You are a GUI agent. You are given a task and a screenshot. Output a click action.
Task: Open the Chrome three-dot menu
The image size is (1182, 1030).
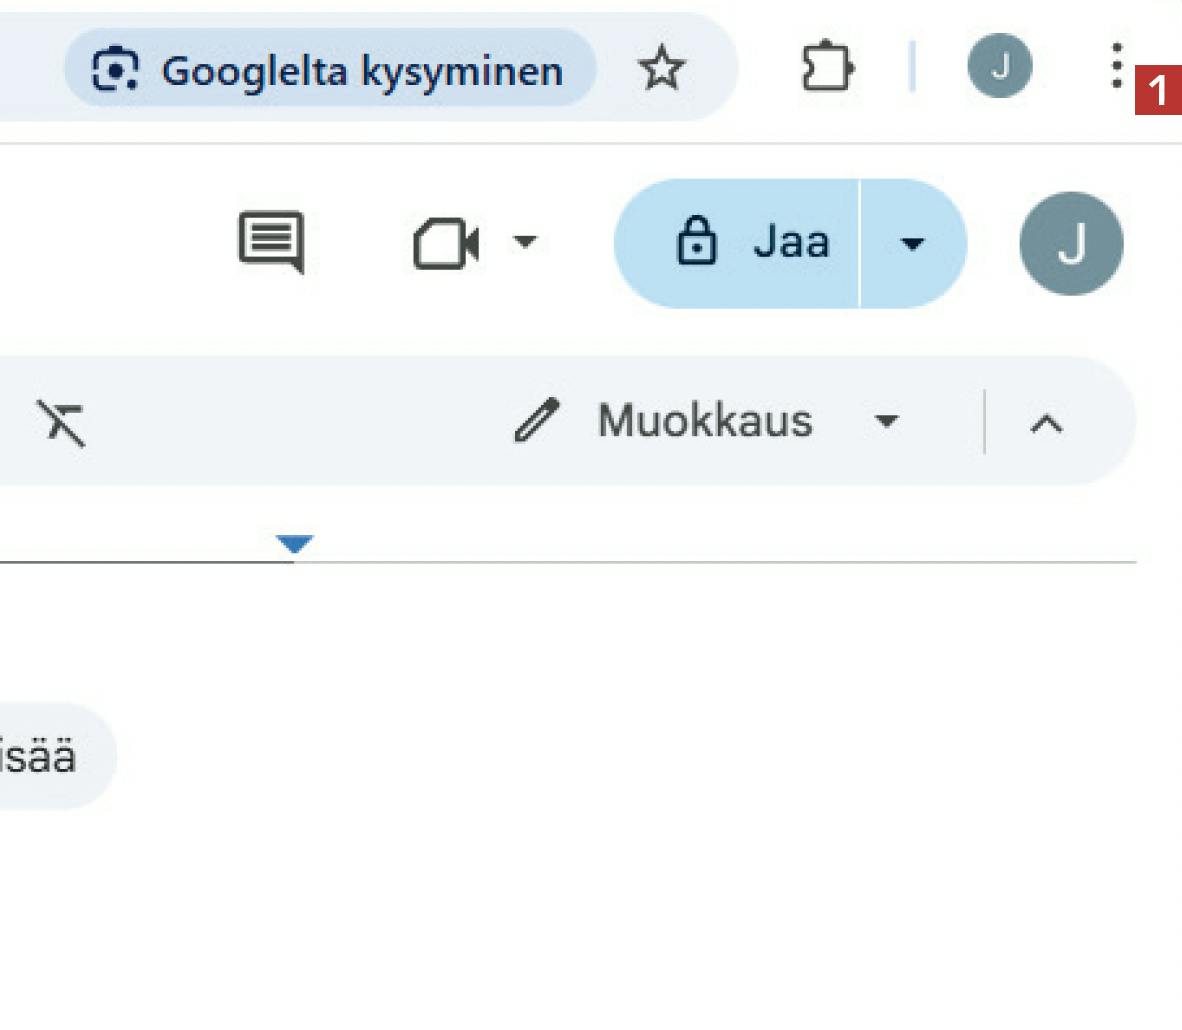click(1116, 67)
